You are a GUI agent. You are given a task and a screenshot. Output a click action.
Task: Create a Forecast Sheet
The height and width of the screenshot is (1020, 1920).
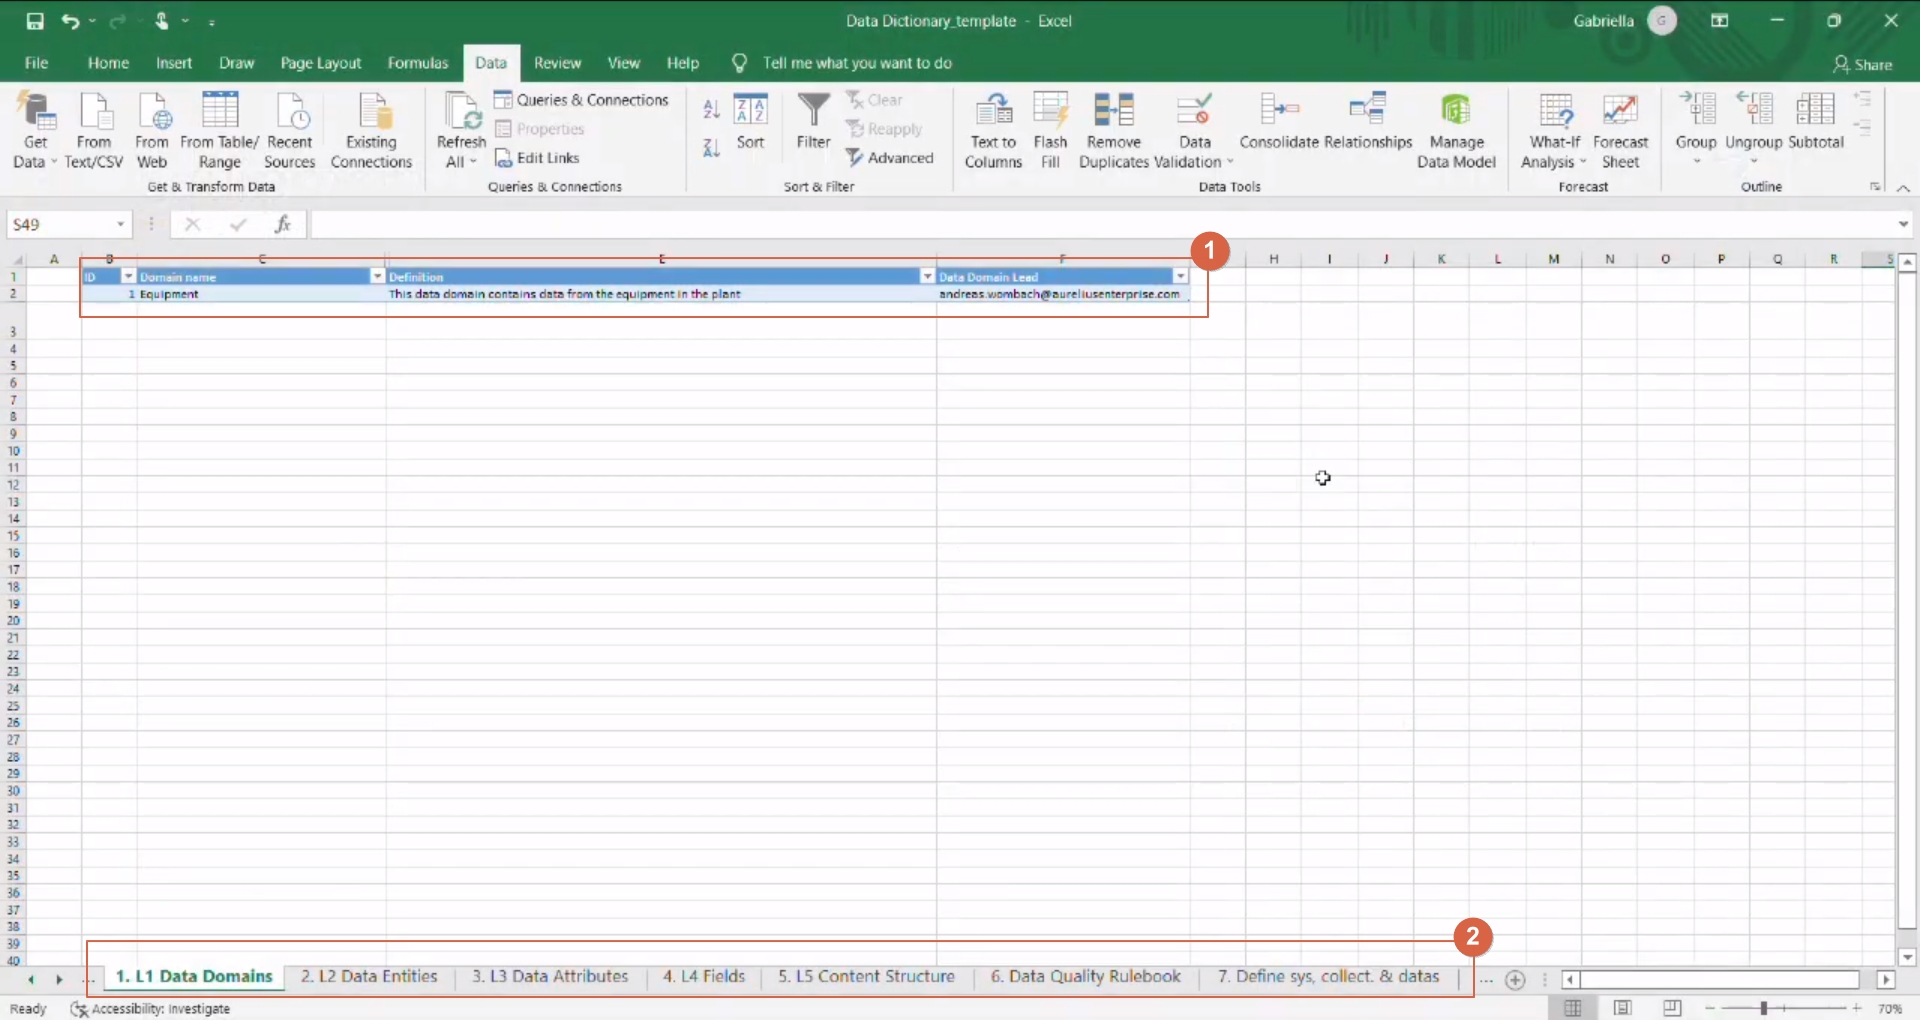(x=1620, y=131)
